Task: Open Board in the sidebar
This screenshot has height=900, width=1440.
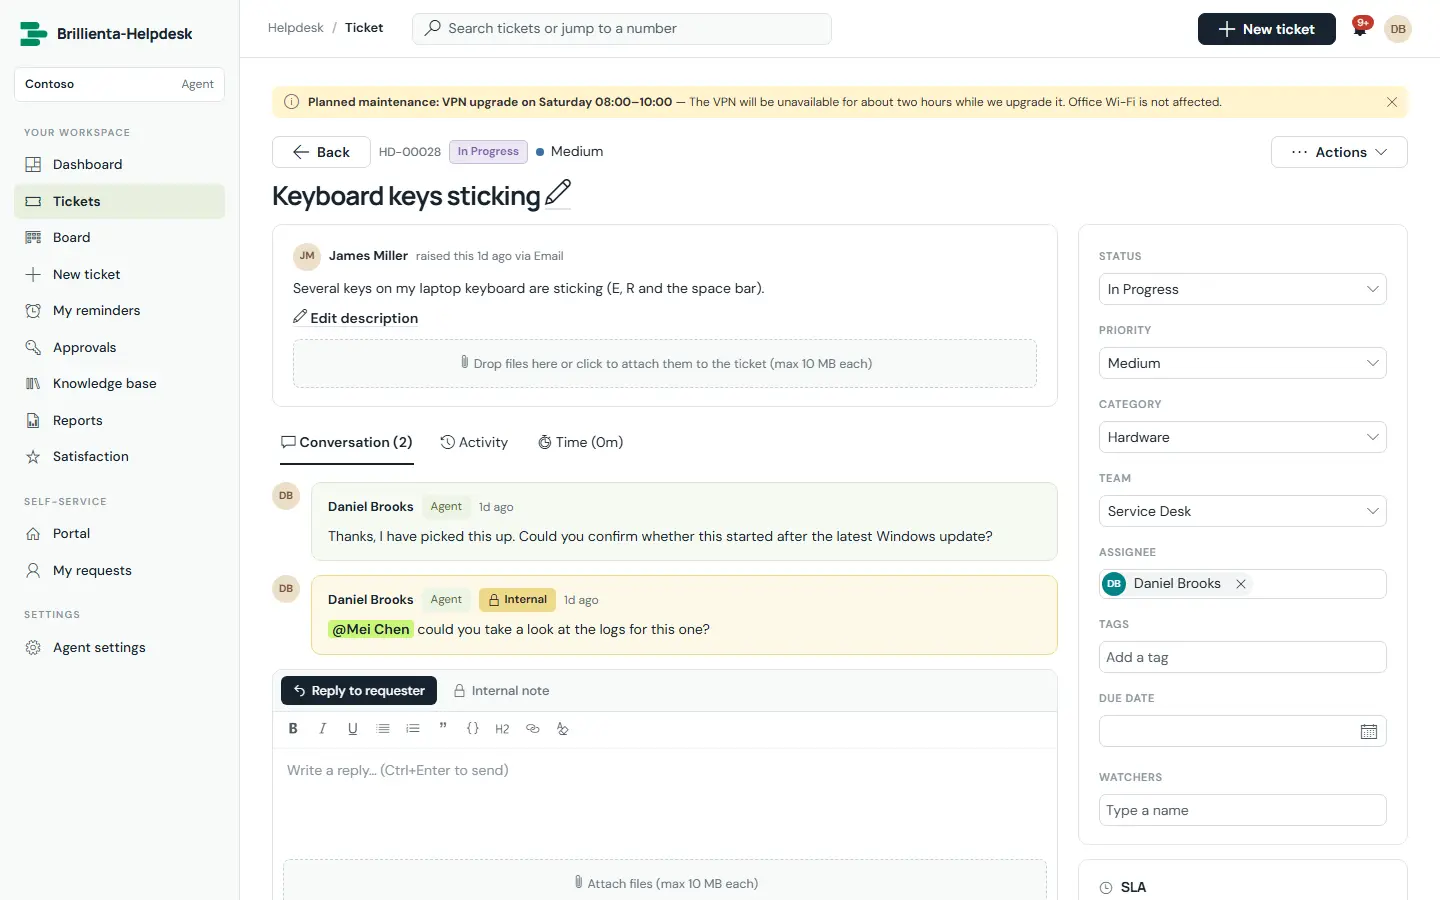Action: coord(119,237)
